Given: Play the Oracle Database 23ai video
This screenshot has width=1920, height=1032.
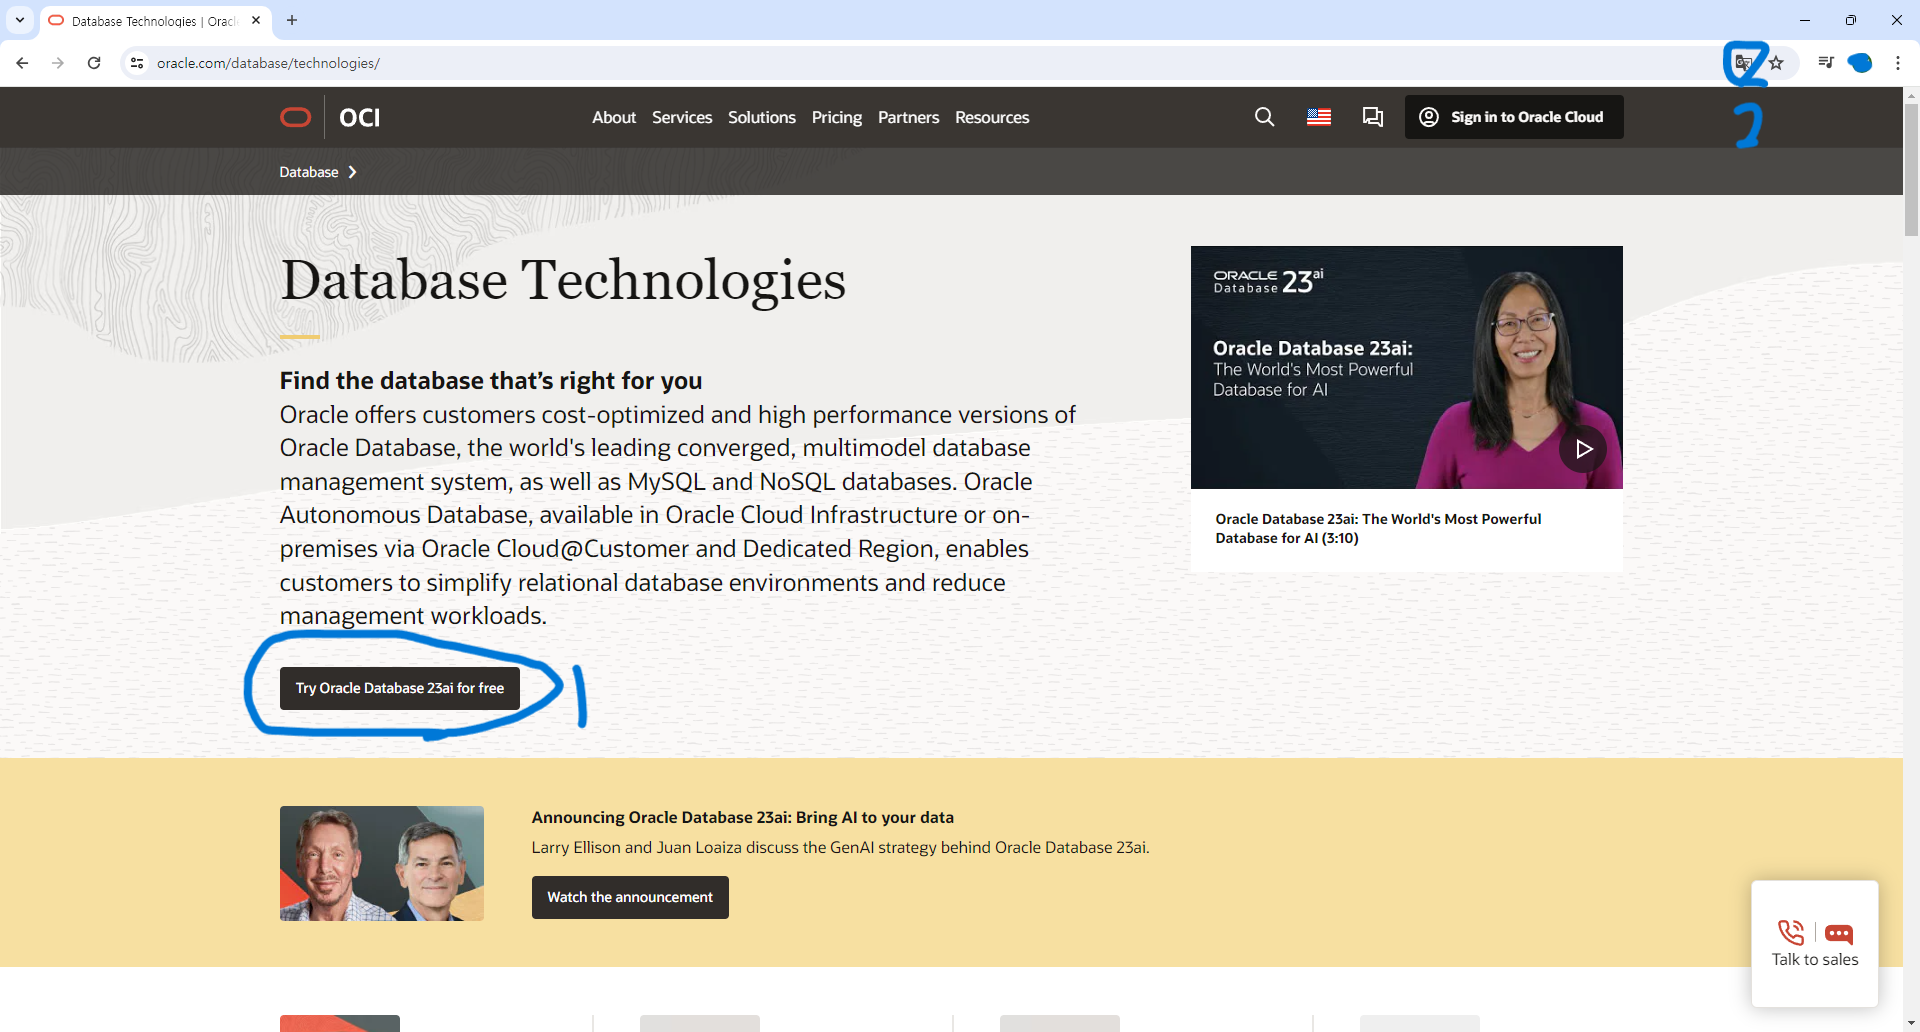Looking at the screenshot, I should point(1583,449).
